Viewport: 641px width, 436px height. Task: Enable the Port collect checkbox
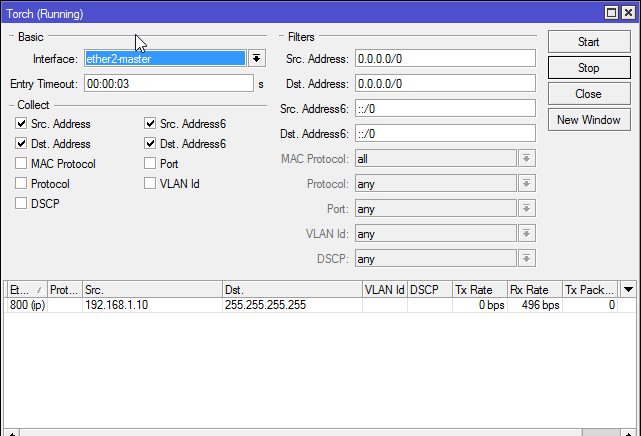click(x=150, y=163)
